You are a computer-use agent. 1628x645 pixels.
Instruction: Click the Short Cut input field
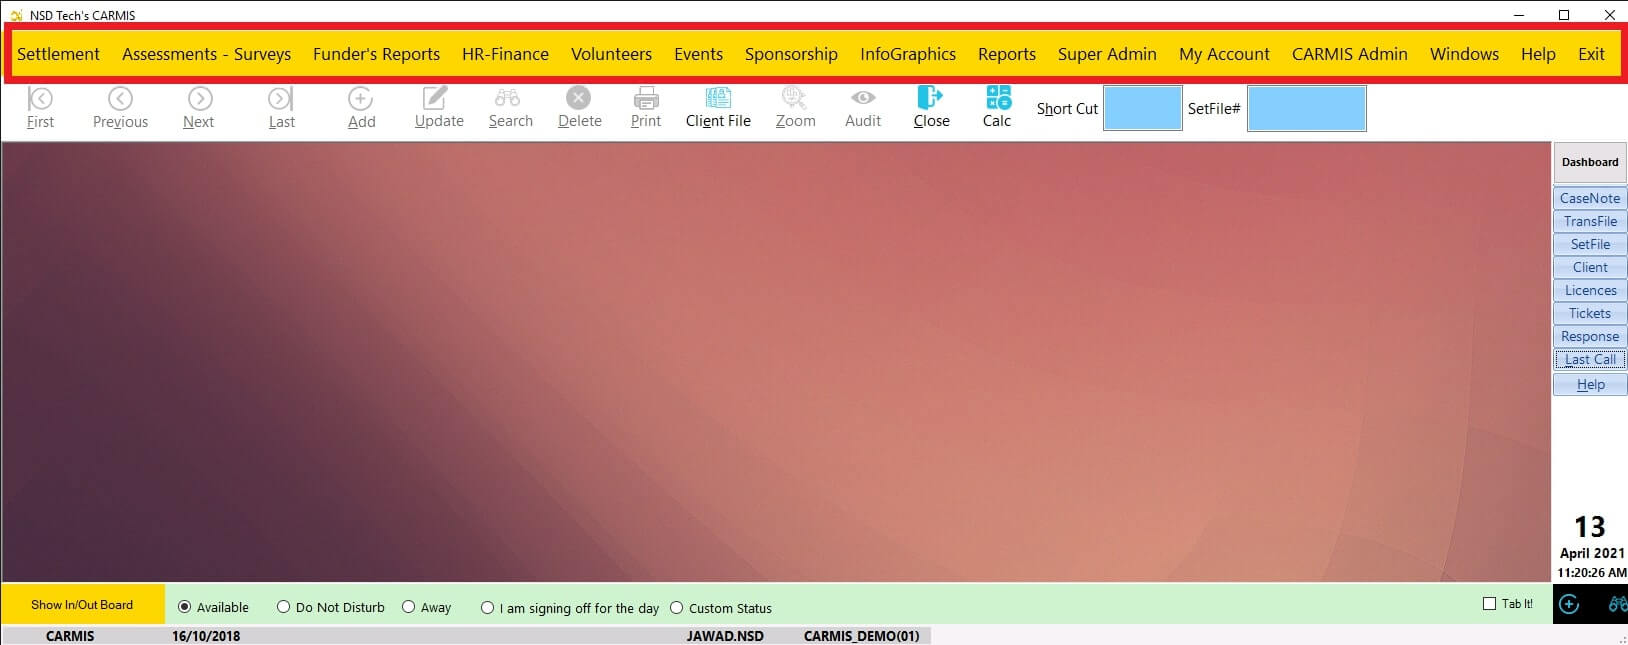[1143, 108]
